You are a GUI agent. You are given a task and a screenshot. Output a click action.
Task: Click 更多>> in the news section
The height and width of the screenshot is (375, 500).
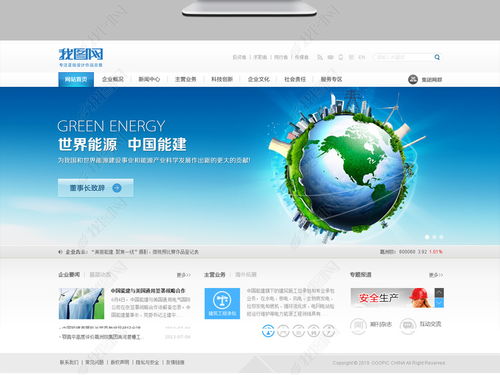click(184, 275)
